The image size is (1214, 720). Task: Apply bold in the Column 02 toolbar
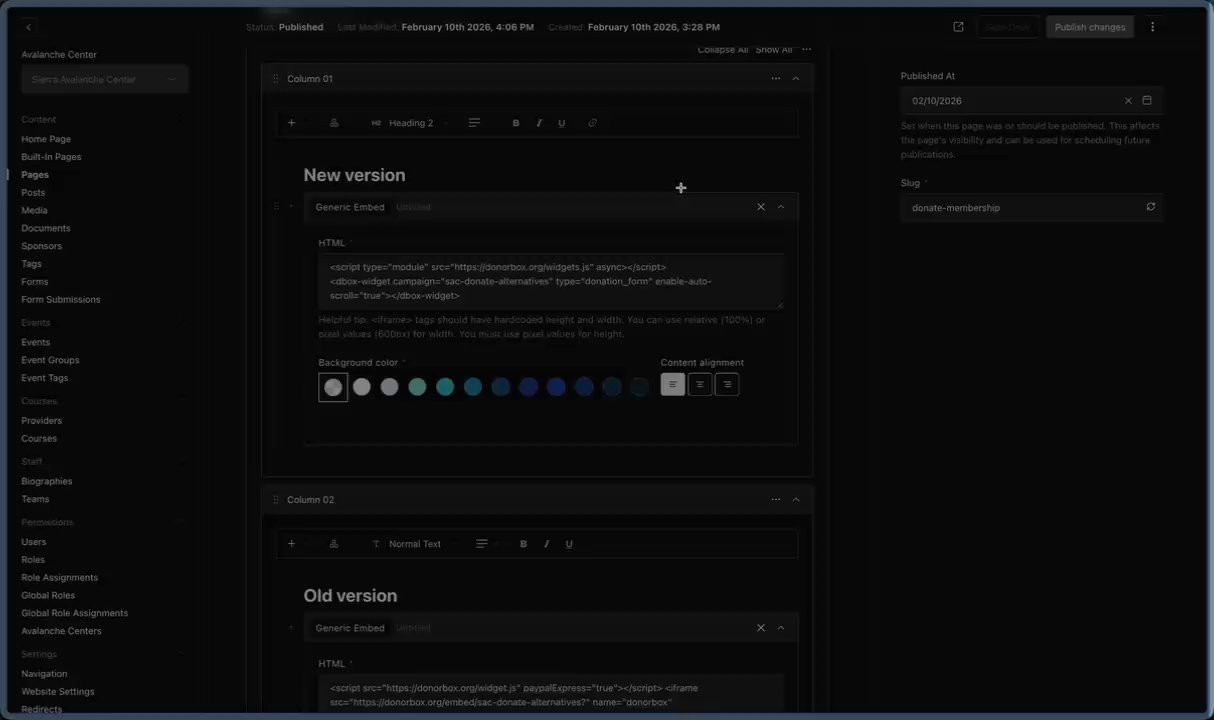tap(523, 544)
